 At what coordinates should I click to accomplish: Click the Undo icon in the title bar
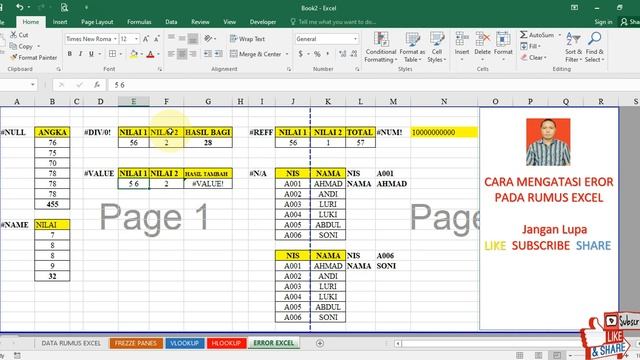[19, 7]
